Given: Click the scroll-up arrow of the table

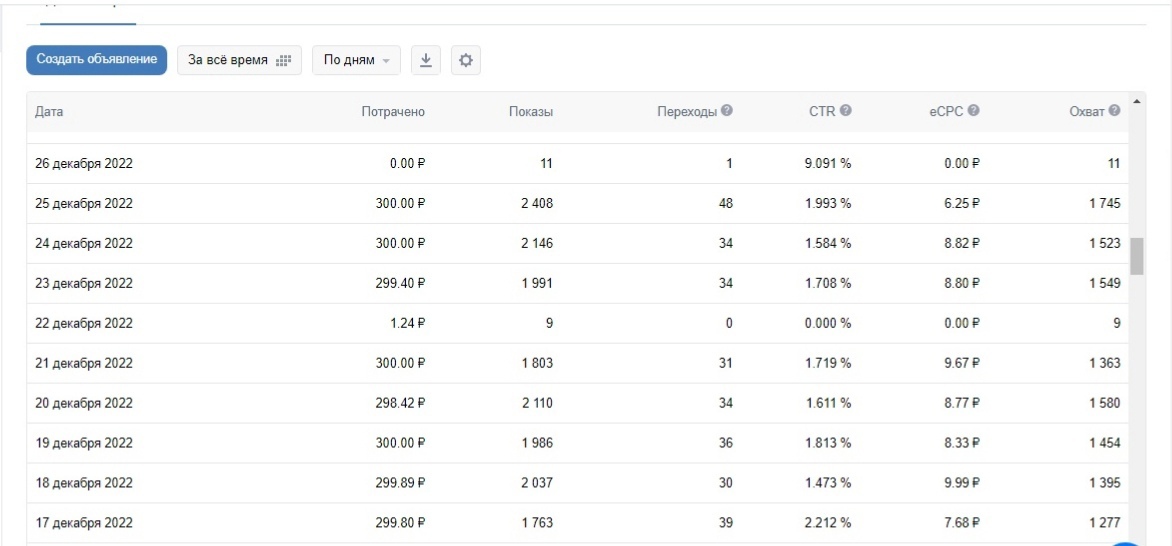Looking at the screenshot, I should point(1137,101).
